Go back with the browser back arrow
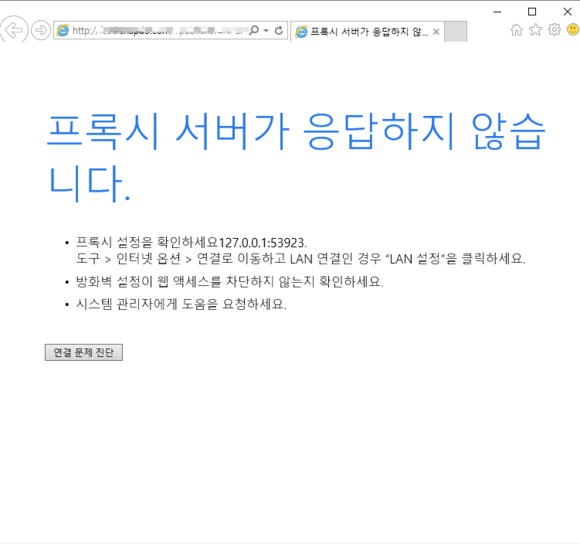Image resolution: width=580 pixels, height=544 pixels. (14, 30)
